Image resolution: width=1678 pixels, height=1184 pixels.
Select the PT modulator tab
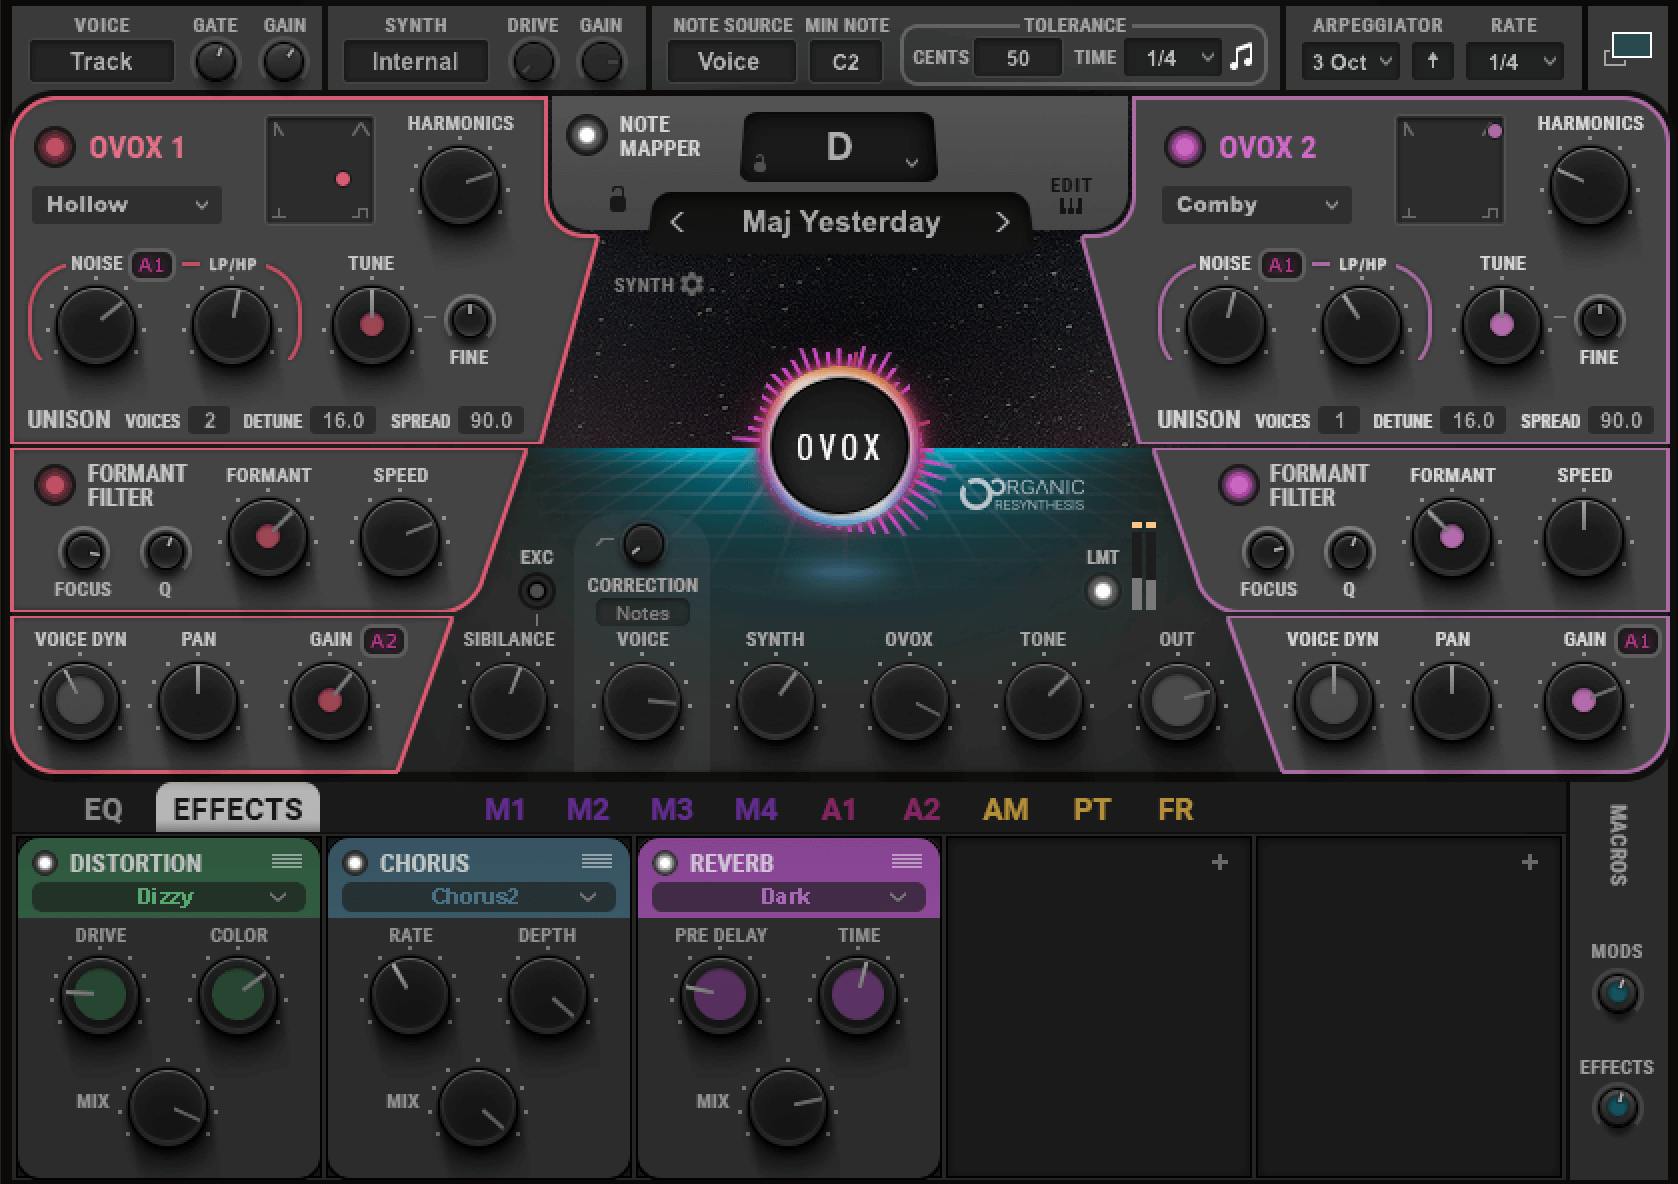click(x=1092, y=809)
